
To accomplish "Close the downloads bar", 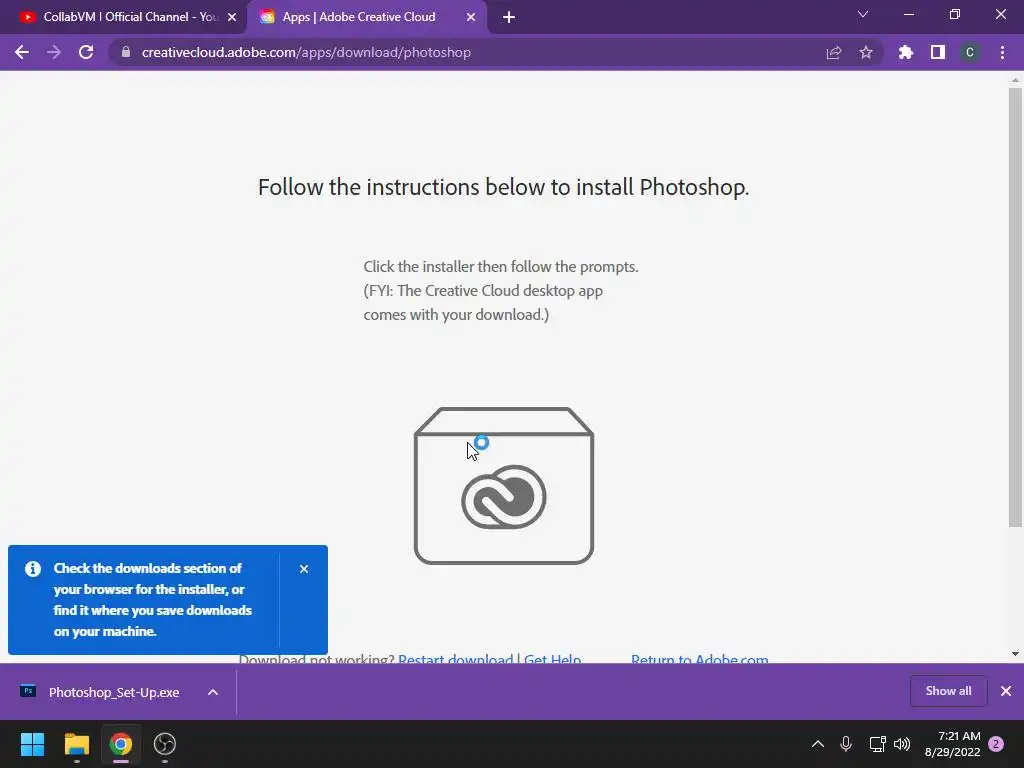I will coord(1006,691).
